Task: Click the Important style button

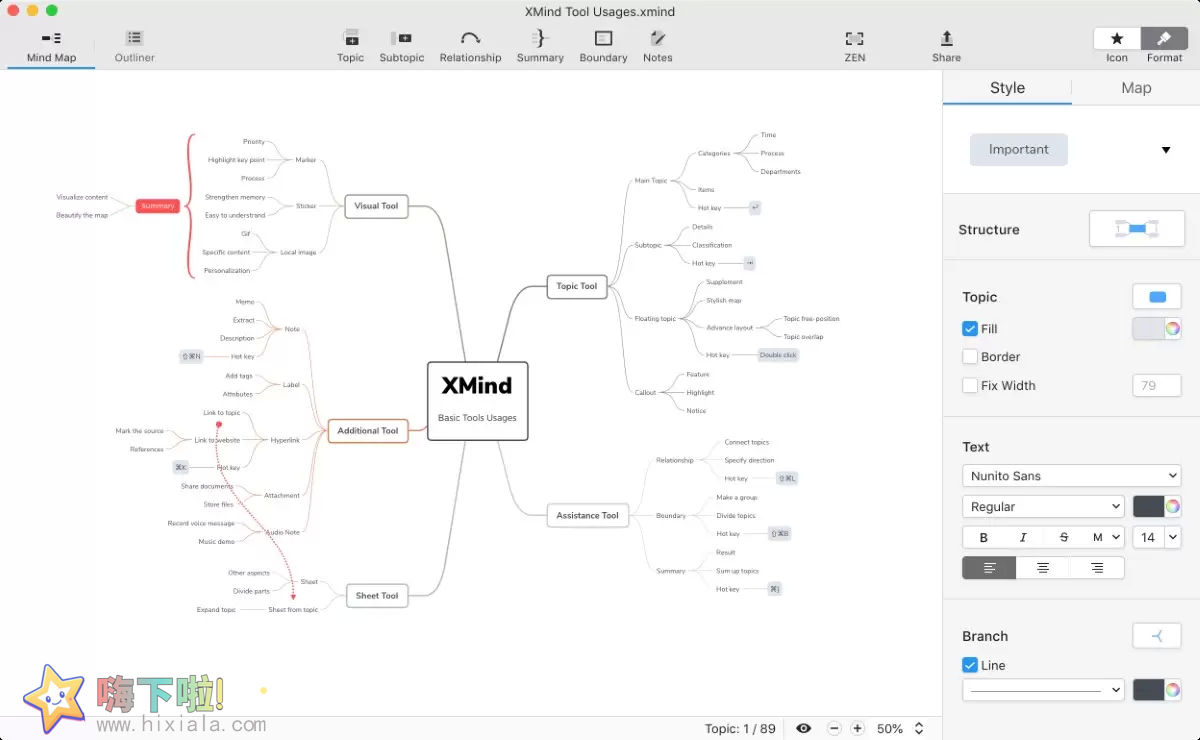Action: [1018, 150]
